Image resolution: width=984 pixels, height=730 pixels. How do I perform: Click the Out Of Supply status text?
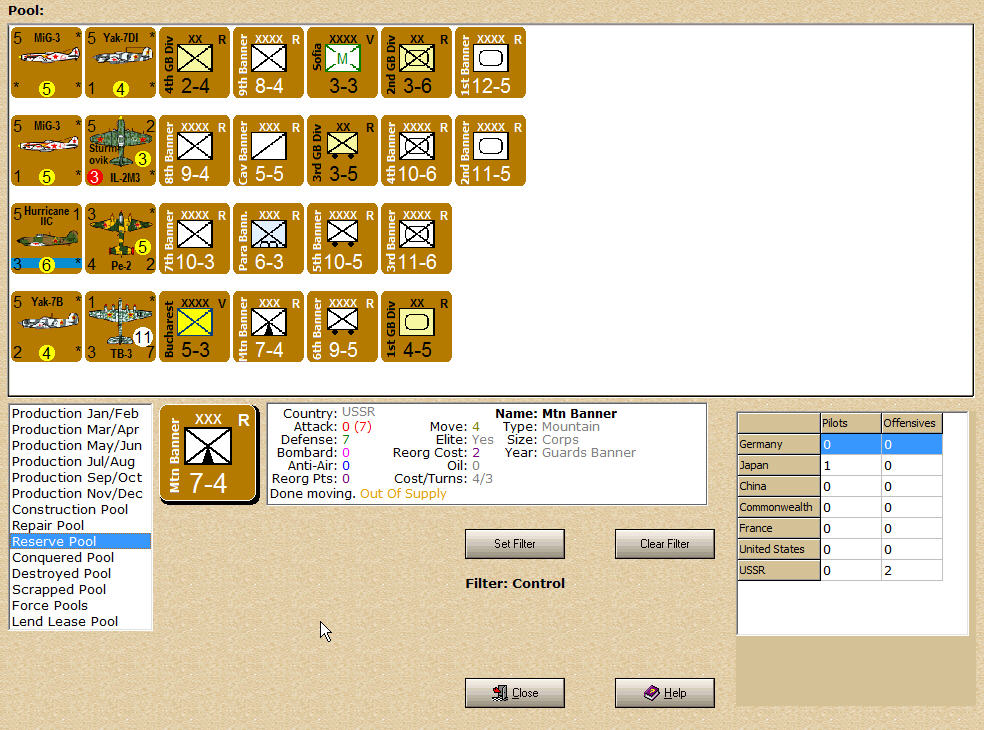pos(403,494)
